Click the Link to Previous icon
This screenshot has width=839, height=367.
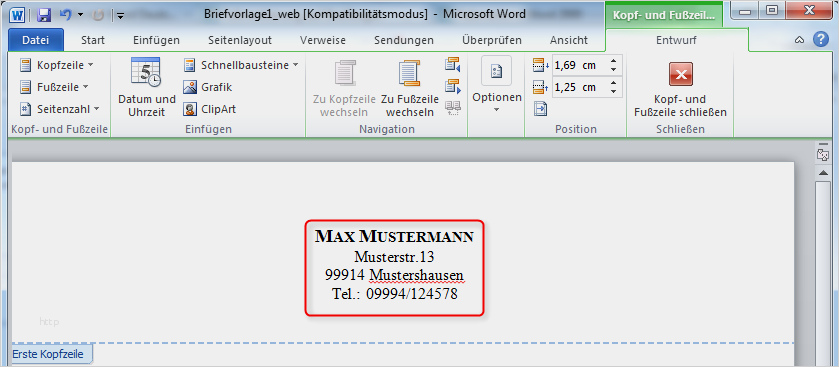[x=452, y=108]
